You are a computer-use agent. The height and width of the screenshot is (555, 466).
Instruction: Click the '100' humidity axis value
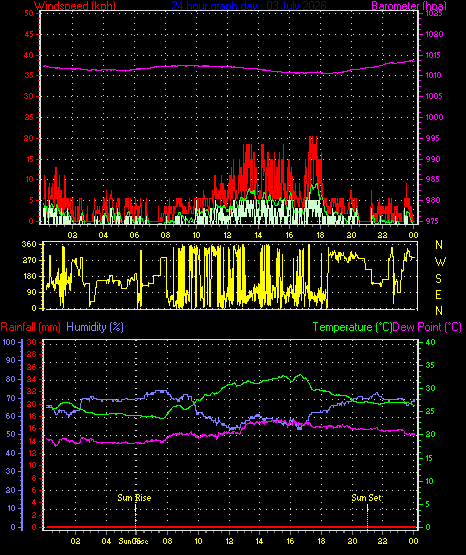9,342
